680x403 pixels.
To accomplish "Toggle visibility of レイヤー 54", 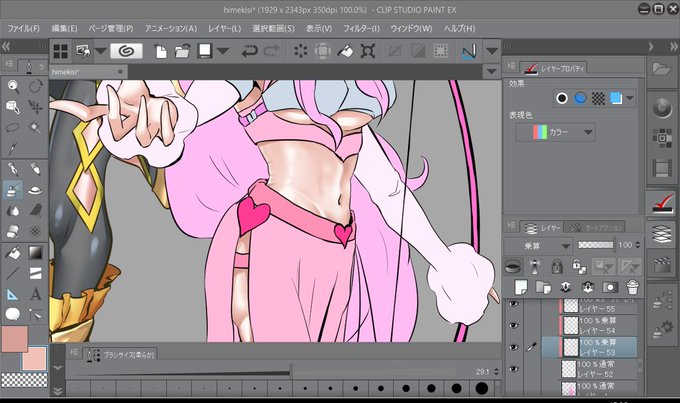I will pyautogui.click(x=513, y=325).
